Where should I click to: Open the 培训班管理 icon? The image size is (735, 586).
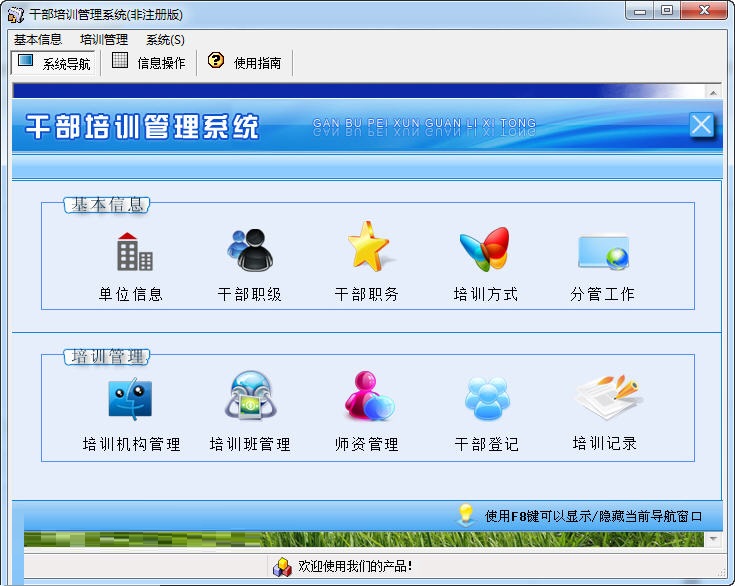[x=250, y=395]
